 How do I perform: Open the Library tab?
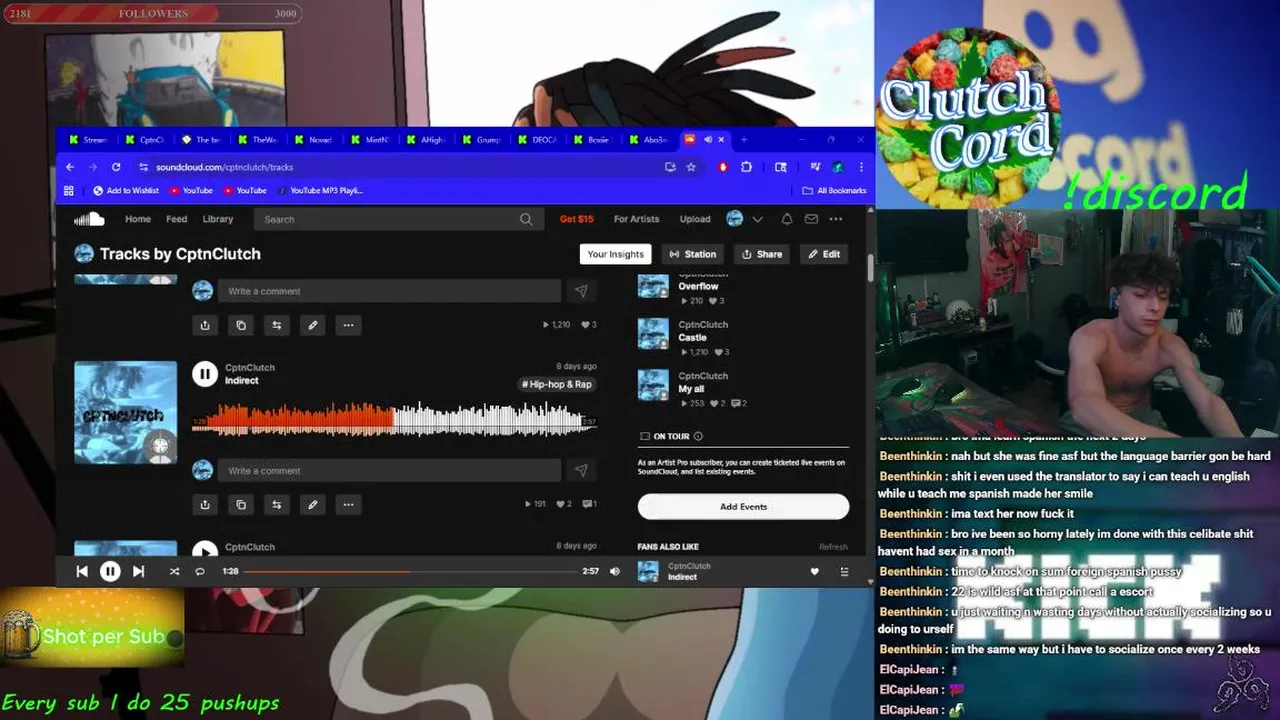pos(217,219)
